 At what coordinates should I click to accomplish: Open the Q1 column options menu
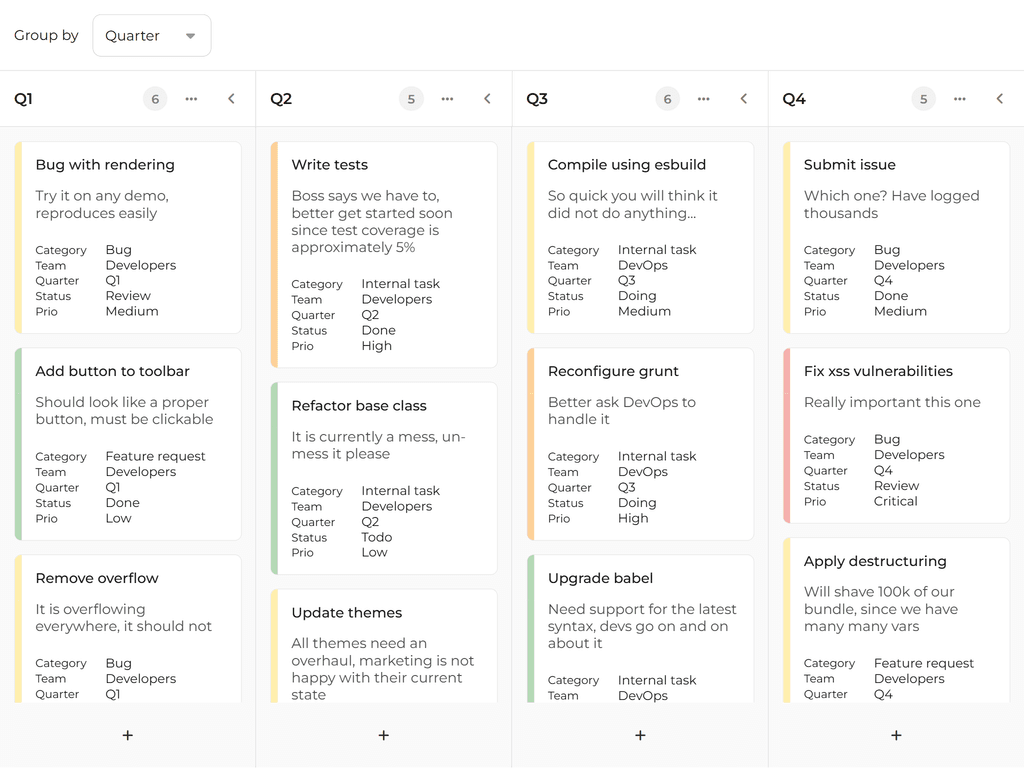tap(191, 98)
